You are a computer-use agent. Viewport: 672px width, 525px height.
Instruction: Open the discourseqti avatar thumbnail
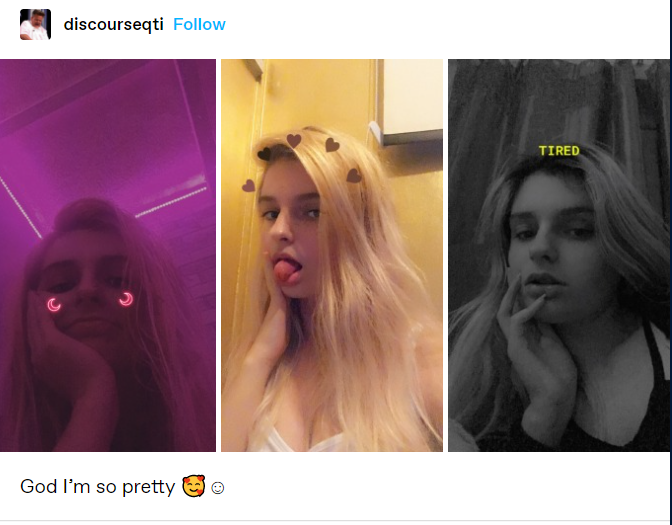click(x=36, y=24)
